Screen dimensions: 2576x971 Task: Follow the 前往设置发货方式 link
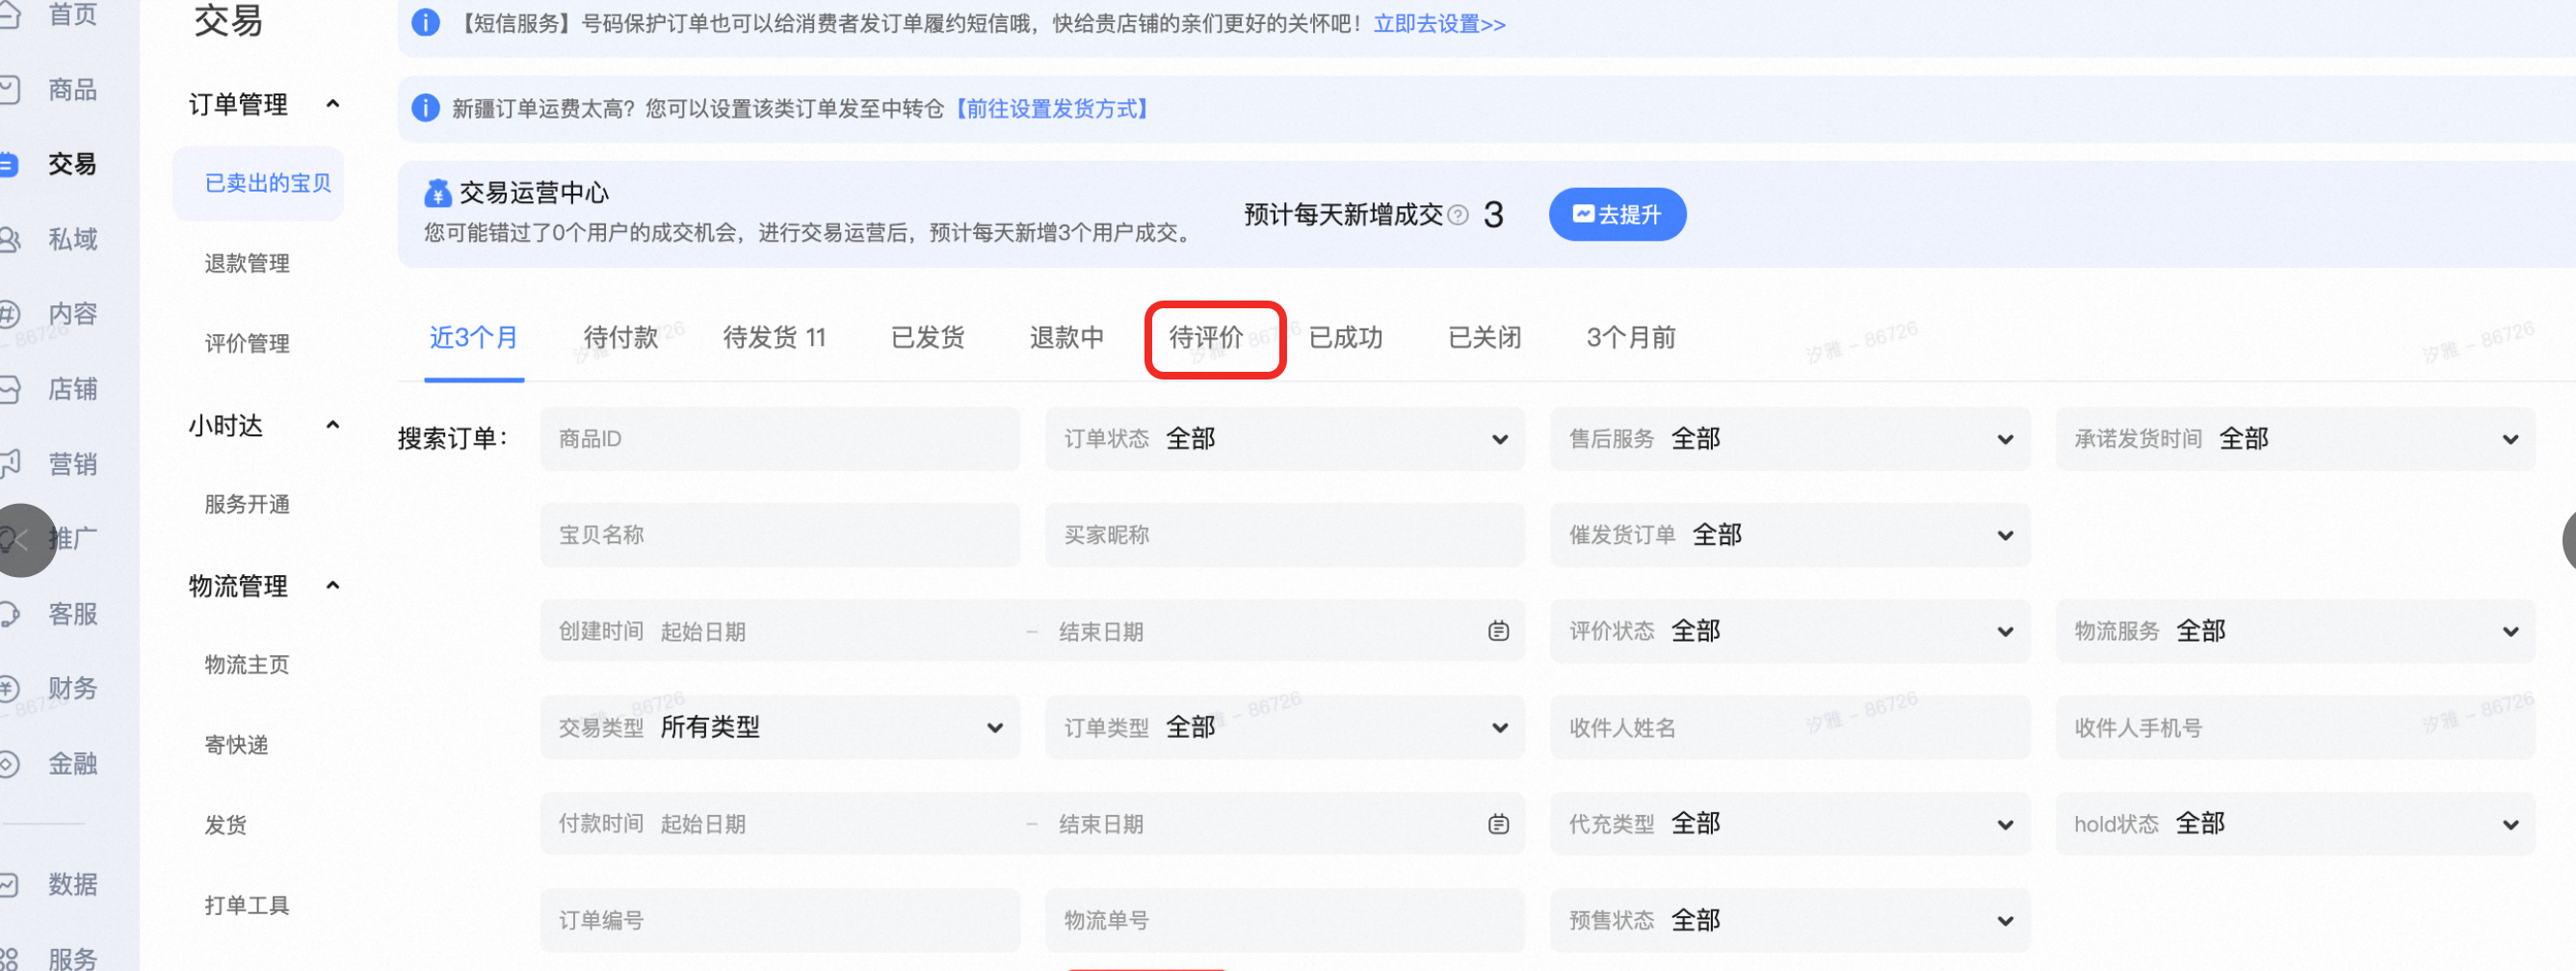tap(1050, 108)
